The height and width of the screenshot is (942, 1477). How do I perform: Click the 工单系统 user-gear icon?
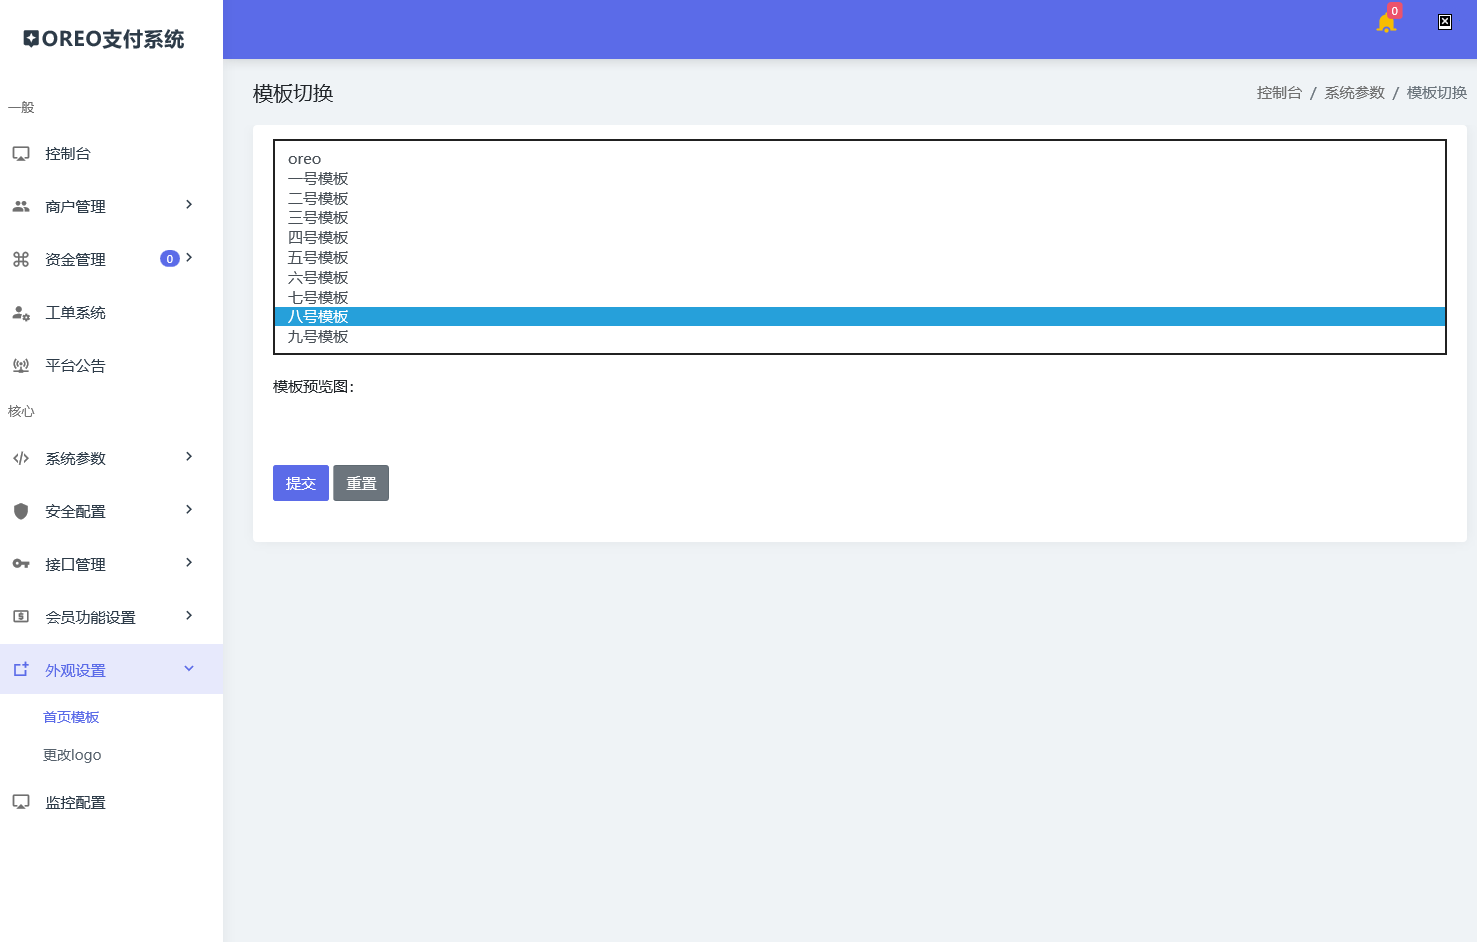tap(21, 313)
